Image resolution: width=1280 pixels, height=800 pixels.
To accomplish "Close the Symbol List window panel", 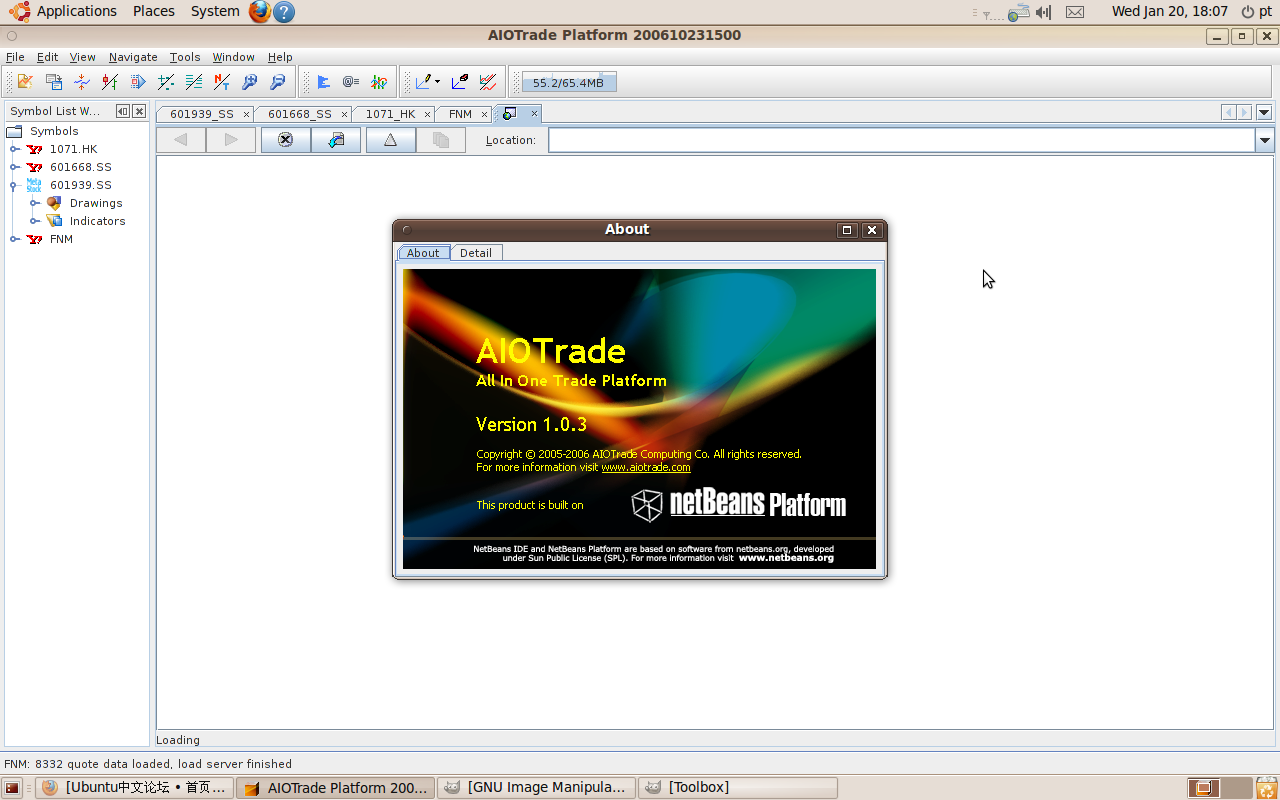I will tap(139, 111).
